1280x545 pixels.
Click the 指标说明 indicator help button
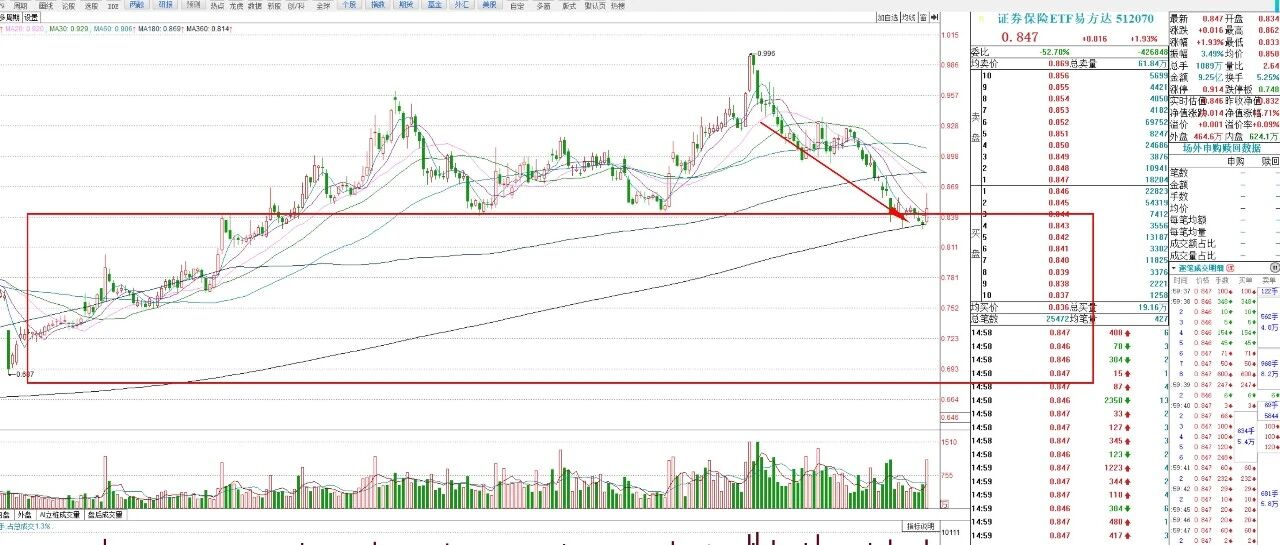click(921, 526)
